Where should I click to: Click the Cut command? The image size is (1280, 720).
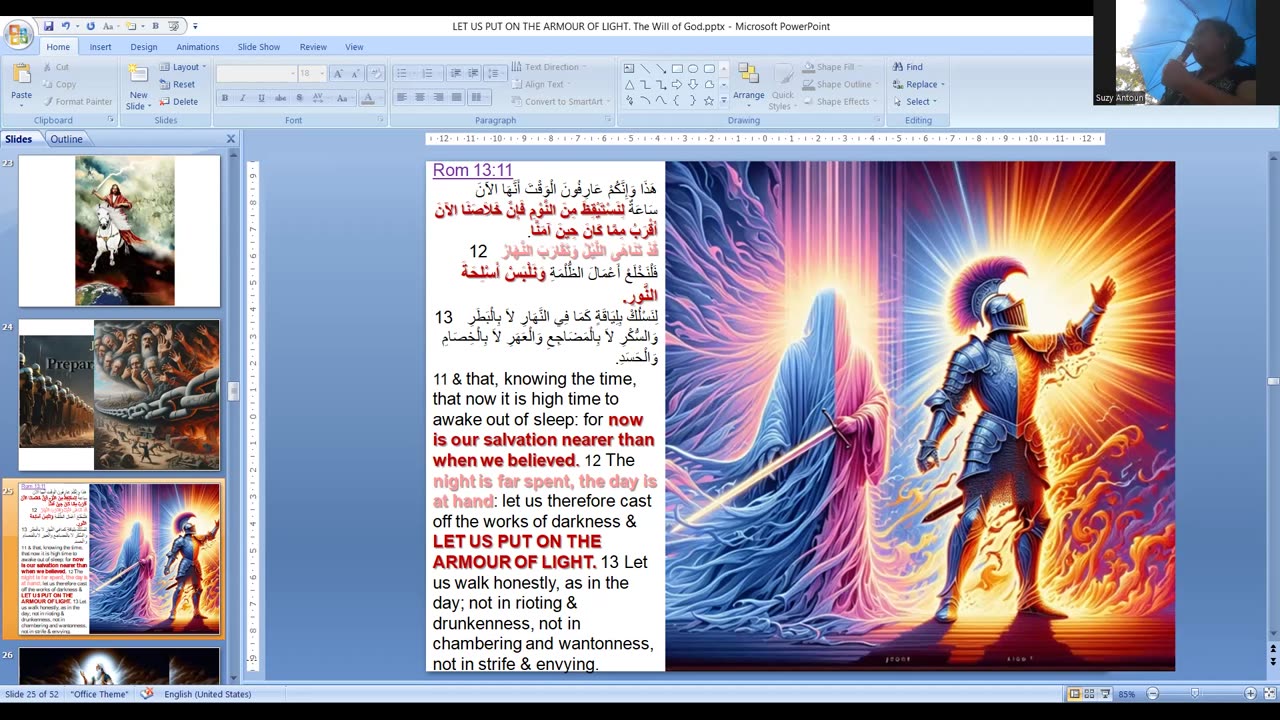(x=56, y=67)
